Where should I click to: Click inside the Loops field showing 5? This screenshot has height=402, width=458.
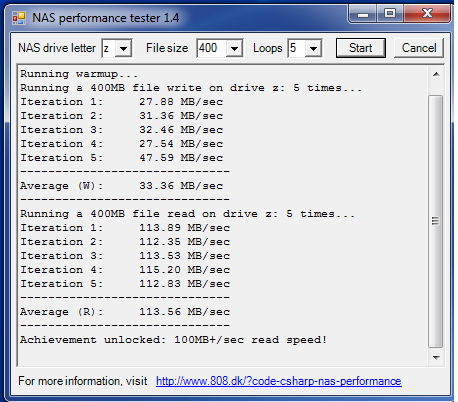(297, 49)
